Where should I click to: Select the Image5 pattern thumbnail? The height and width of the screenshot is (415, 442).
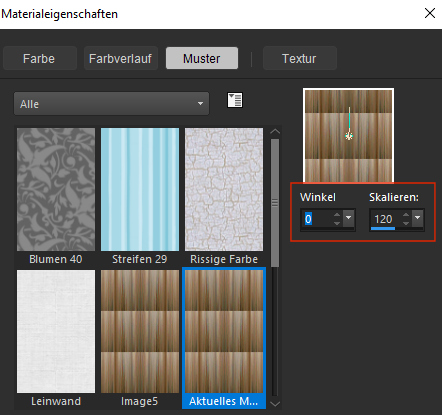(x=140, y=332)
